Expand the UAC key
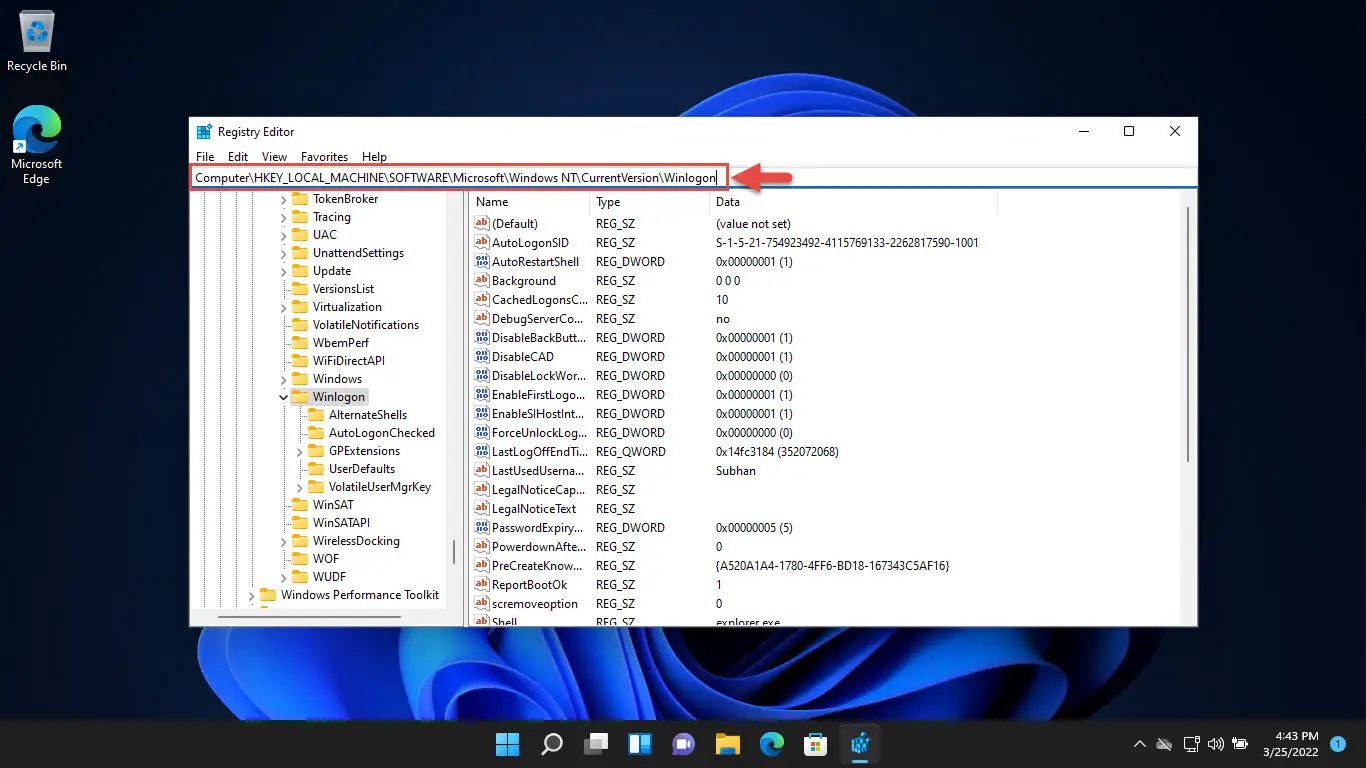The height and width of the screenshot is (768, 1366). (x=283, y=235)
